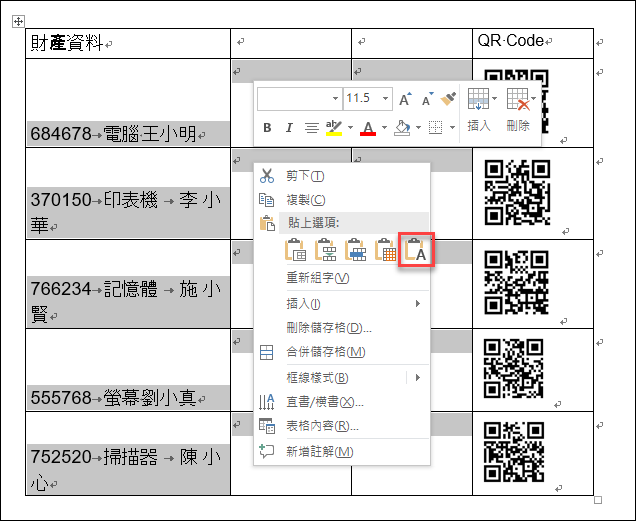Click the shading paint bucket icon
Screen dimensions: 636x521
click(402, 128)
